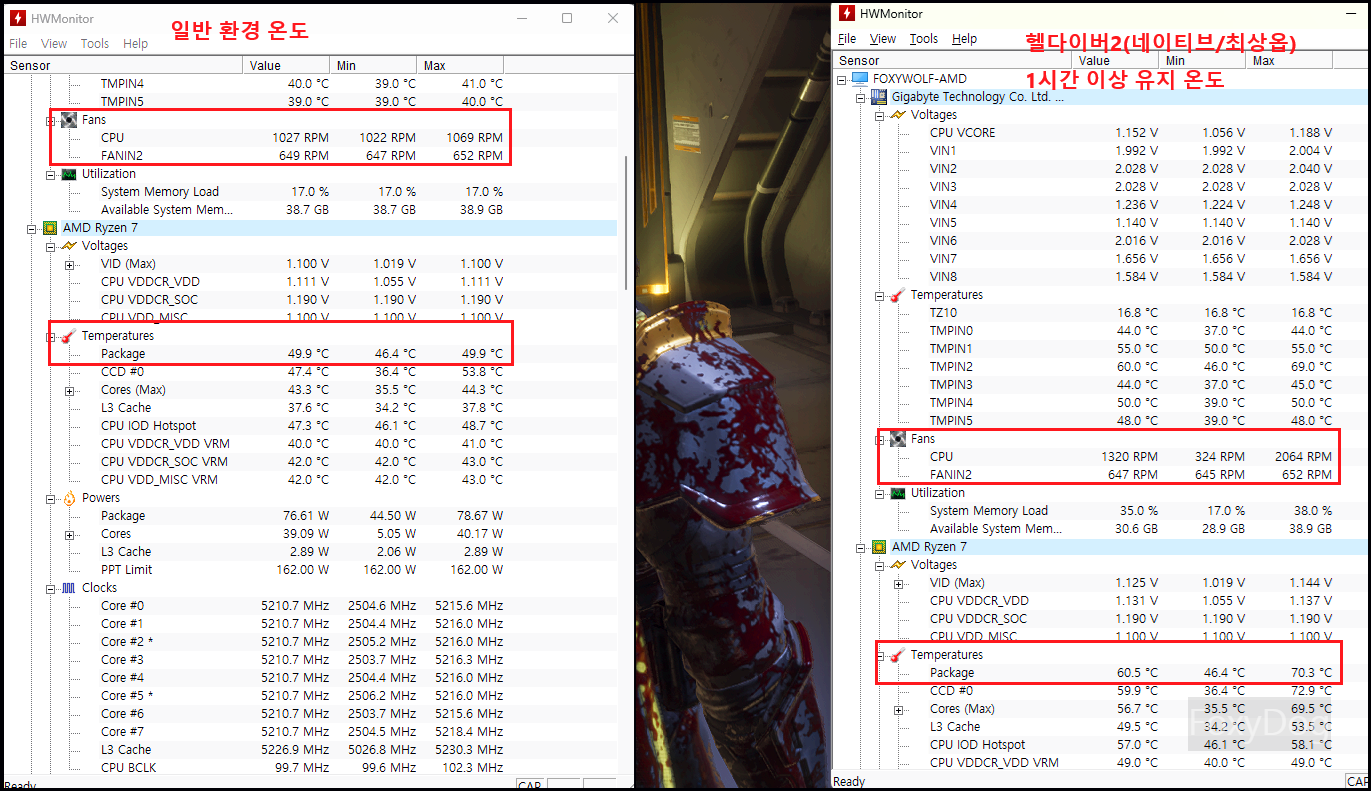Click the 70.3 °C Package max value

(1312, 673)
